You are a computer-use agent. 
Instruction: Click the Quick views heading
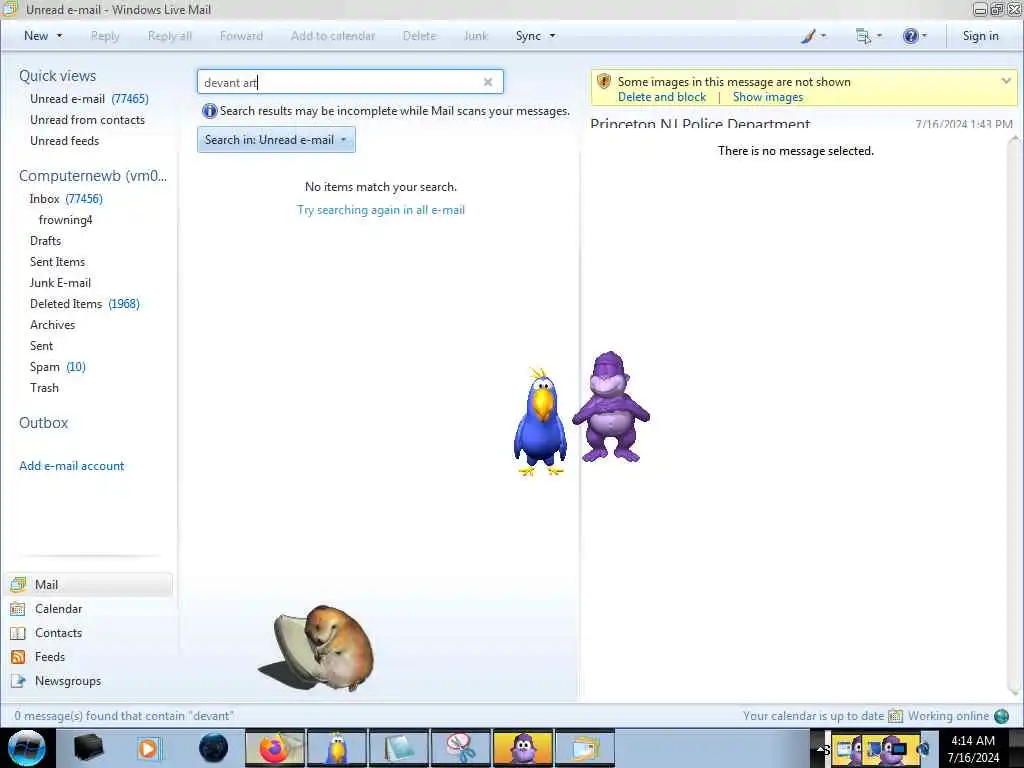coord(57,76)
